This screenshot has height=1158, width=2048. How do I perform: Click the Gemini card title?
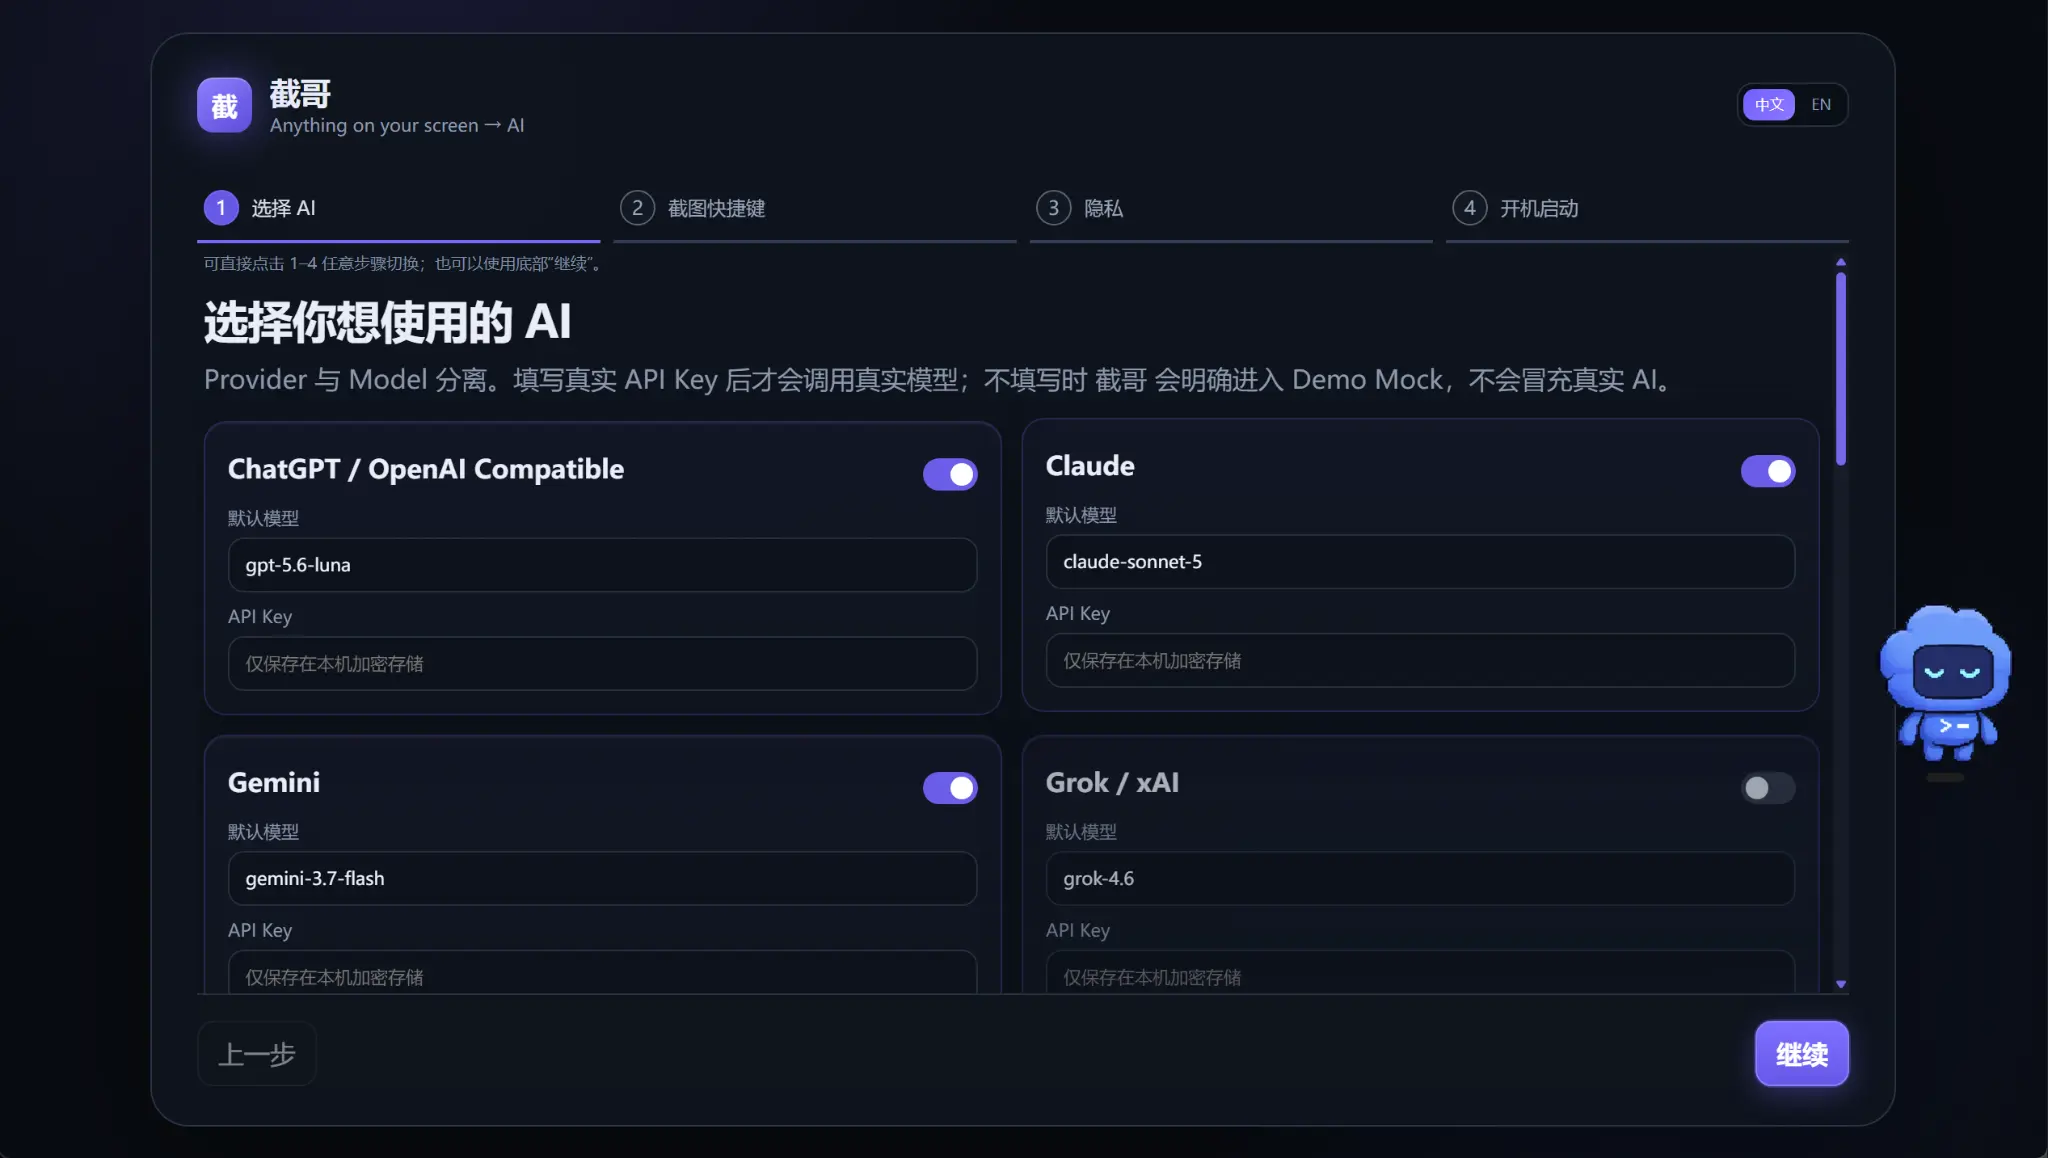click(274, 783)
